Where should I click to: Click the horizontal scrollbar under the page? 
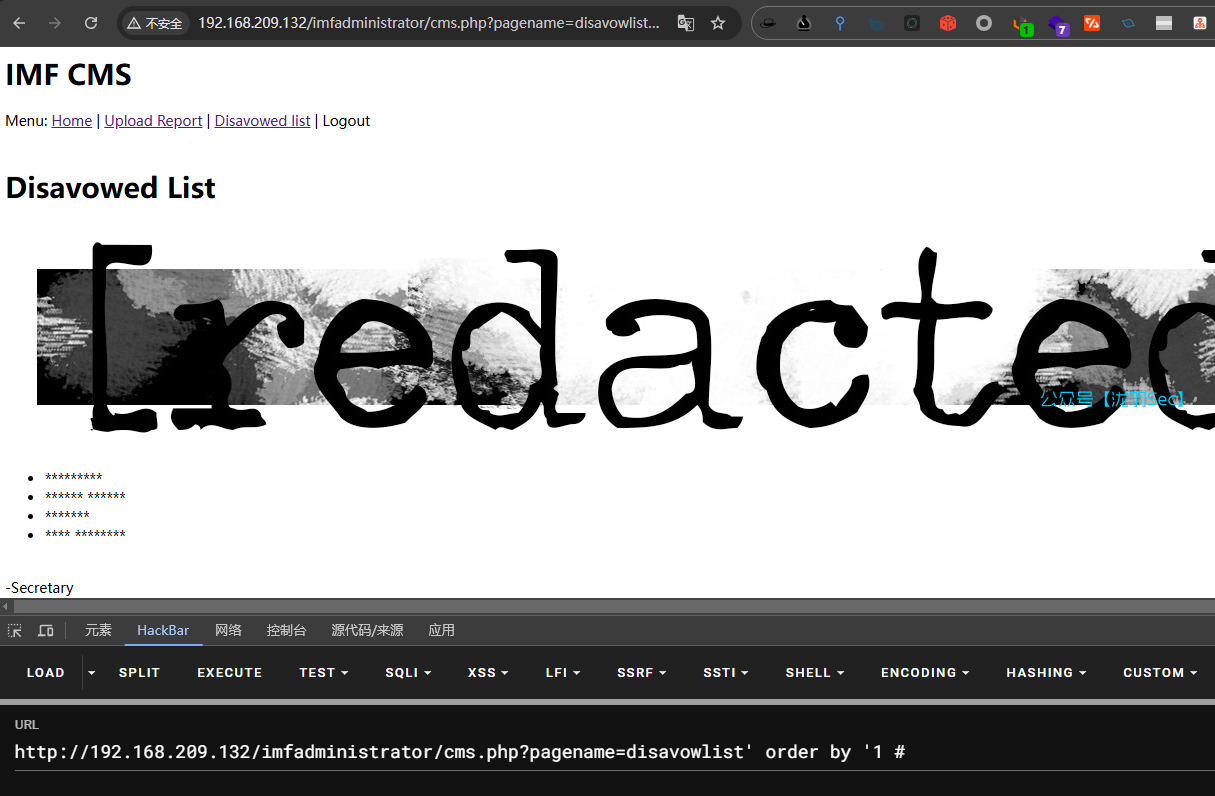(600, 606)
